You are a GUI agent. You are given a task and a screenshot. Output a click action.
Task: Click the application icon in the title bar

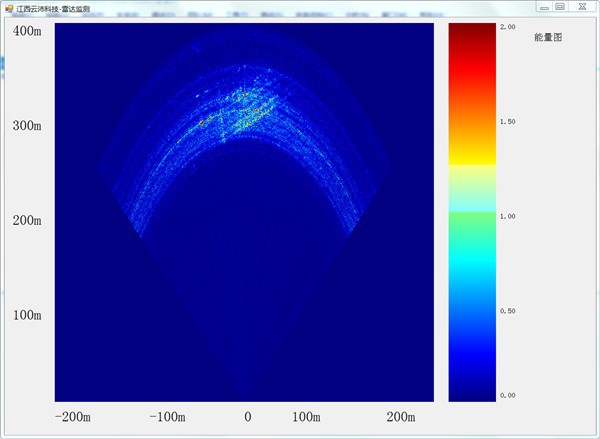8,6
